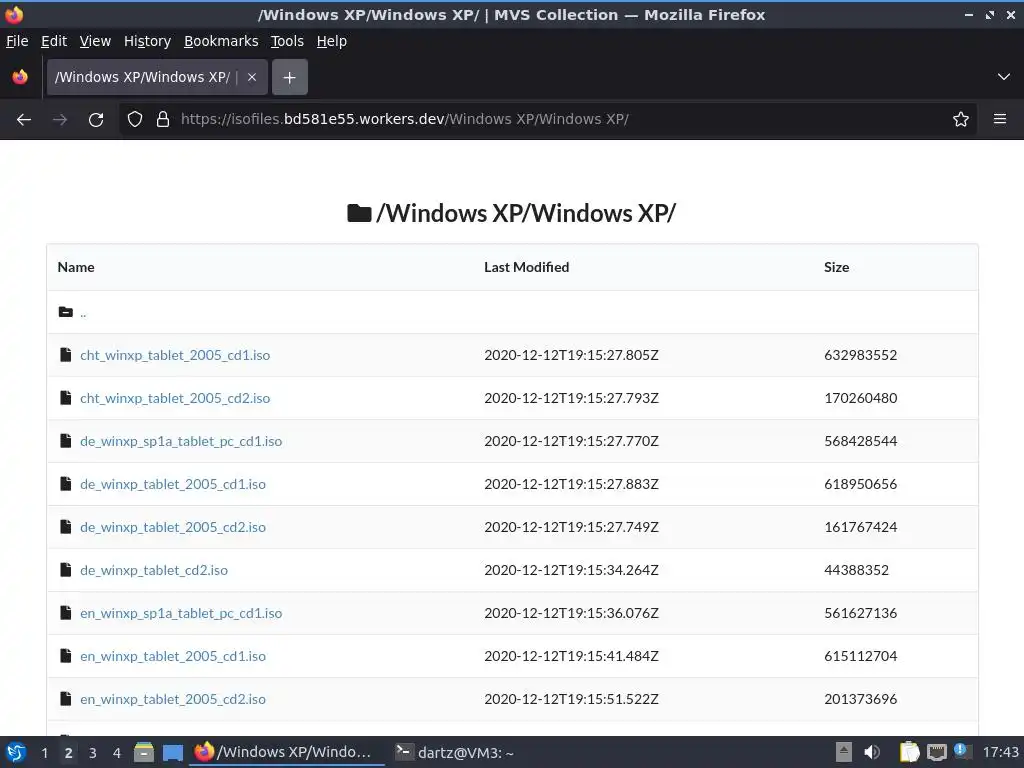Open the History menu
This screenshot has width=1024, height=768.
pos(147,41)
